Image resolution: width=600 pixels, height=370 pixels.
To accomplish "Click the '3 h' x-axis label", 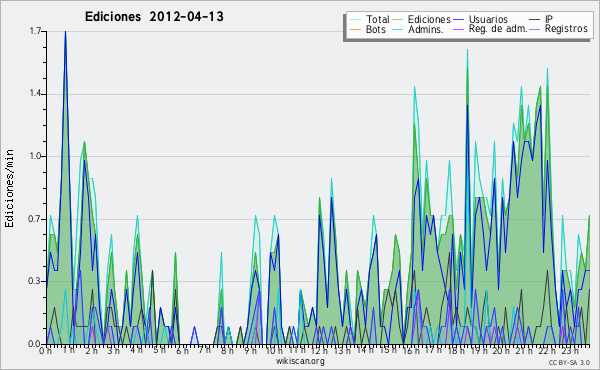I will point(114,351).
